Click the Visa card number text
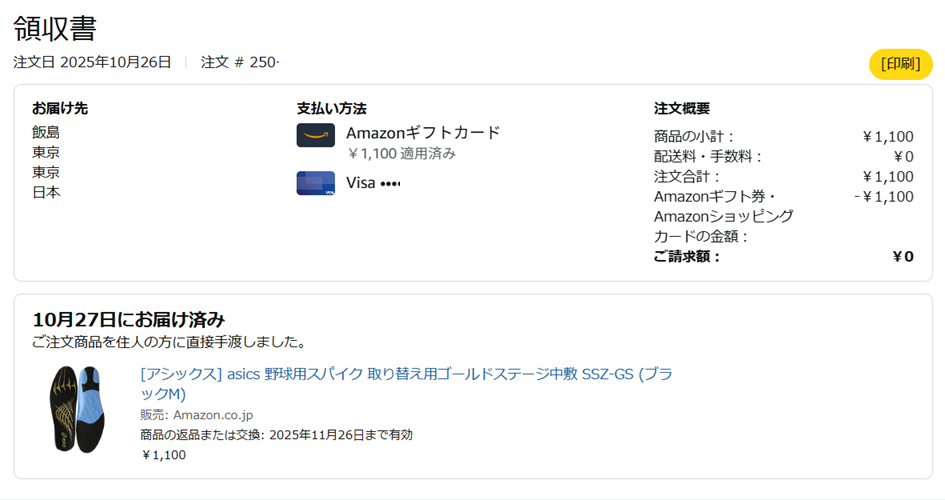The image size is (945, 500). click(x=373, y=183)
